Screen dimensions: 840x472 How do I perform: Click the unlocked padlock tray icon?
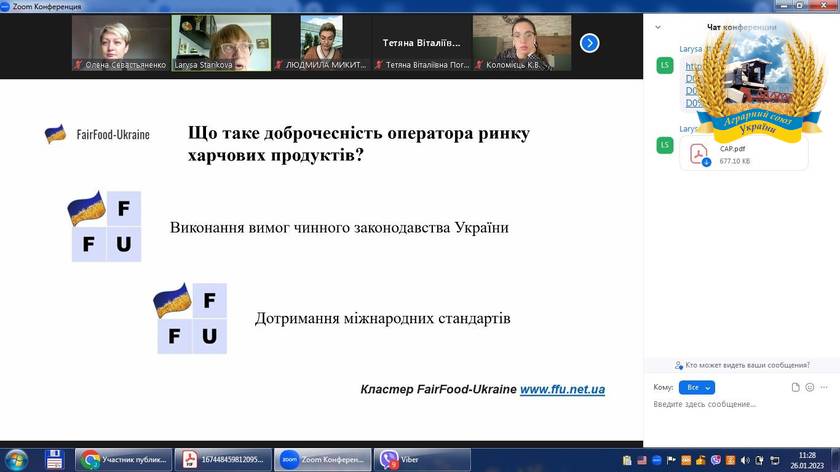(x=701, y=460)
